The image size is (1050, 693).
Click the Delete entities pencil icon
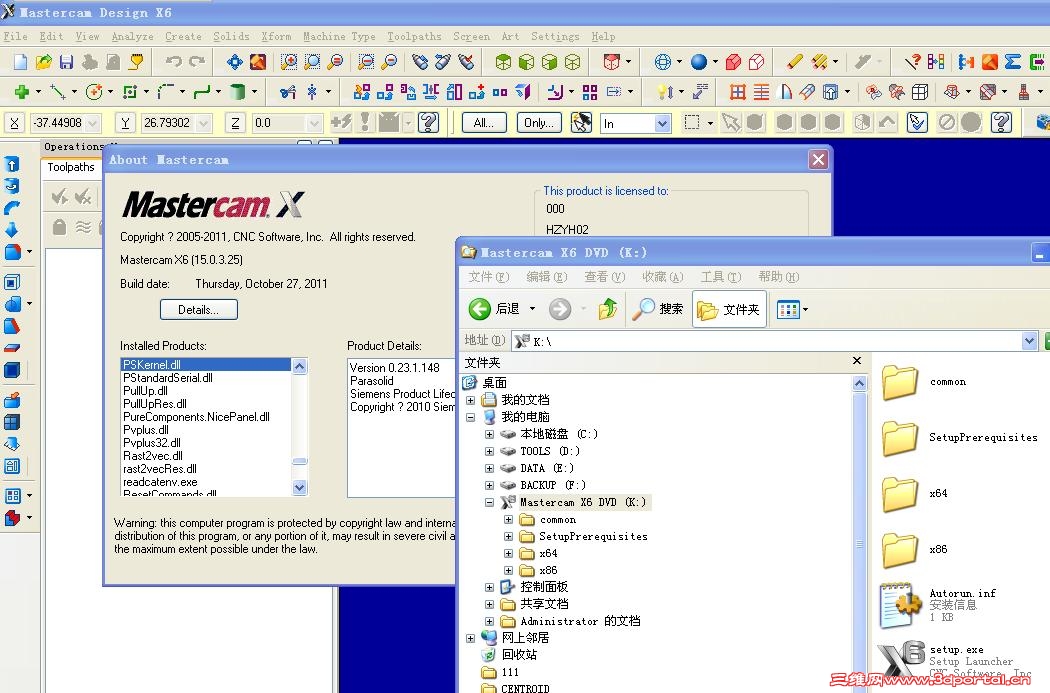pyautogui.click(x=795, y=62)
